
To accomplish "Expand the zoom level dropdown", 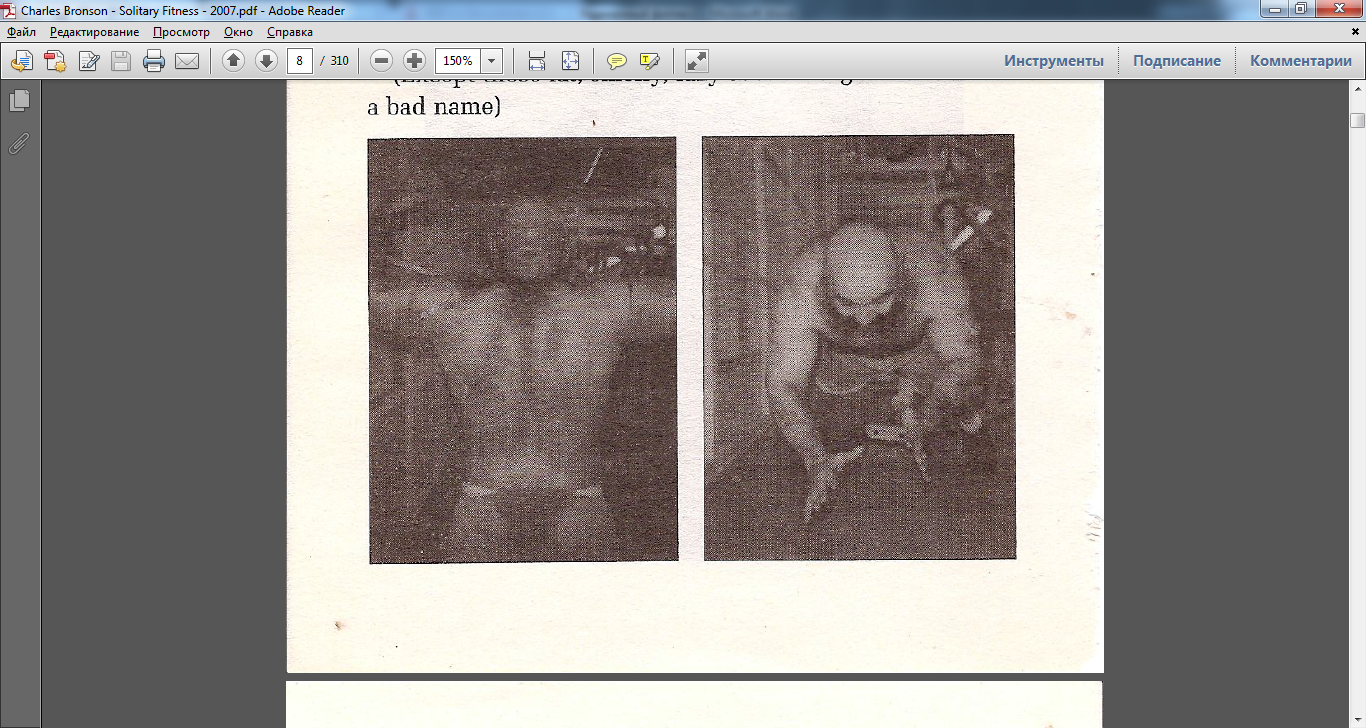I will pyautogui.click(x=491, y=61).
